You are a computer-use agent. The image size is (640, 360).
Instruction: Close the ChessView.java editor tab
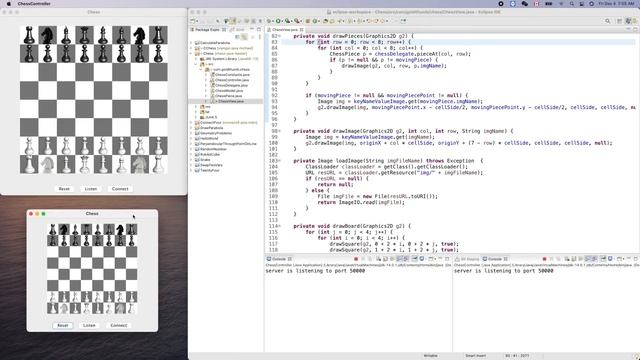(302, 30)
